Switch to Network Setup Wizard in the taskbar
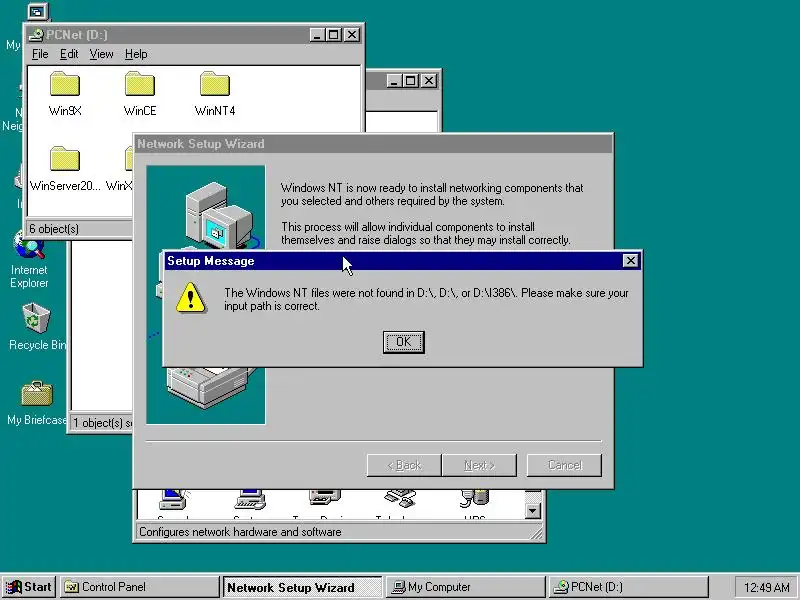The height and width of the screenshot is (600, 800). (302, 587)
